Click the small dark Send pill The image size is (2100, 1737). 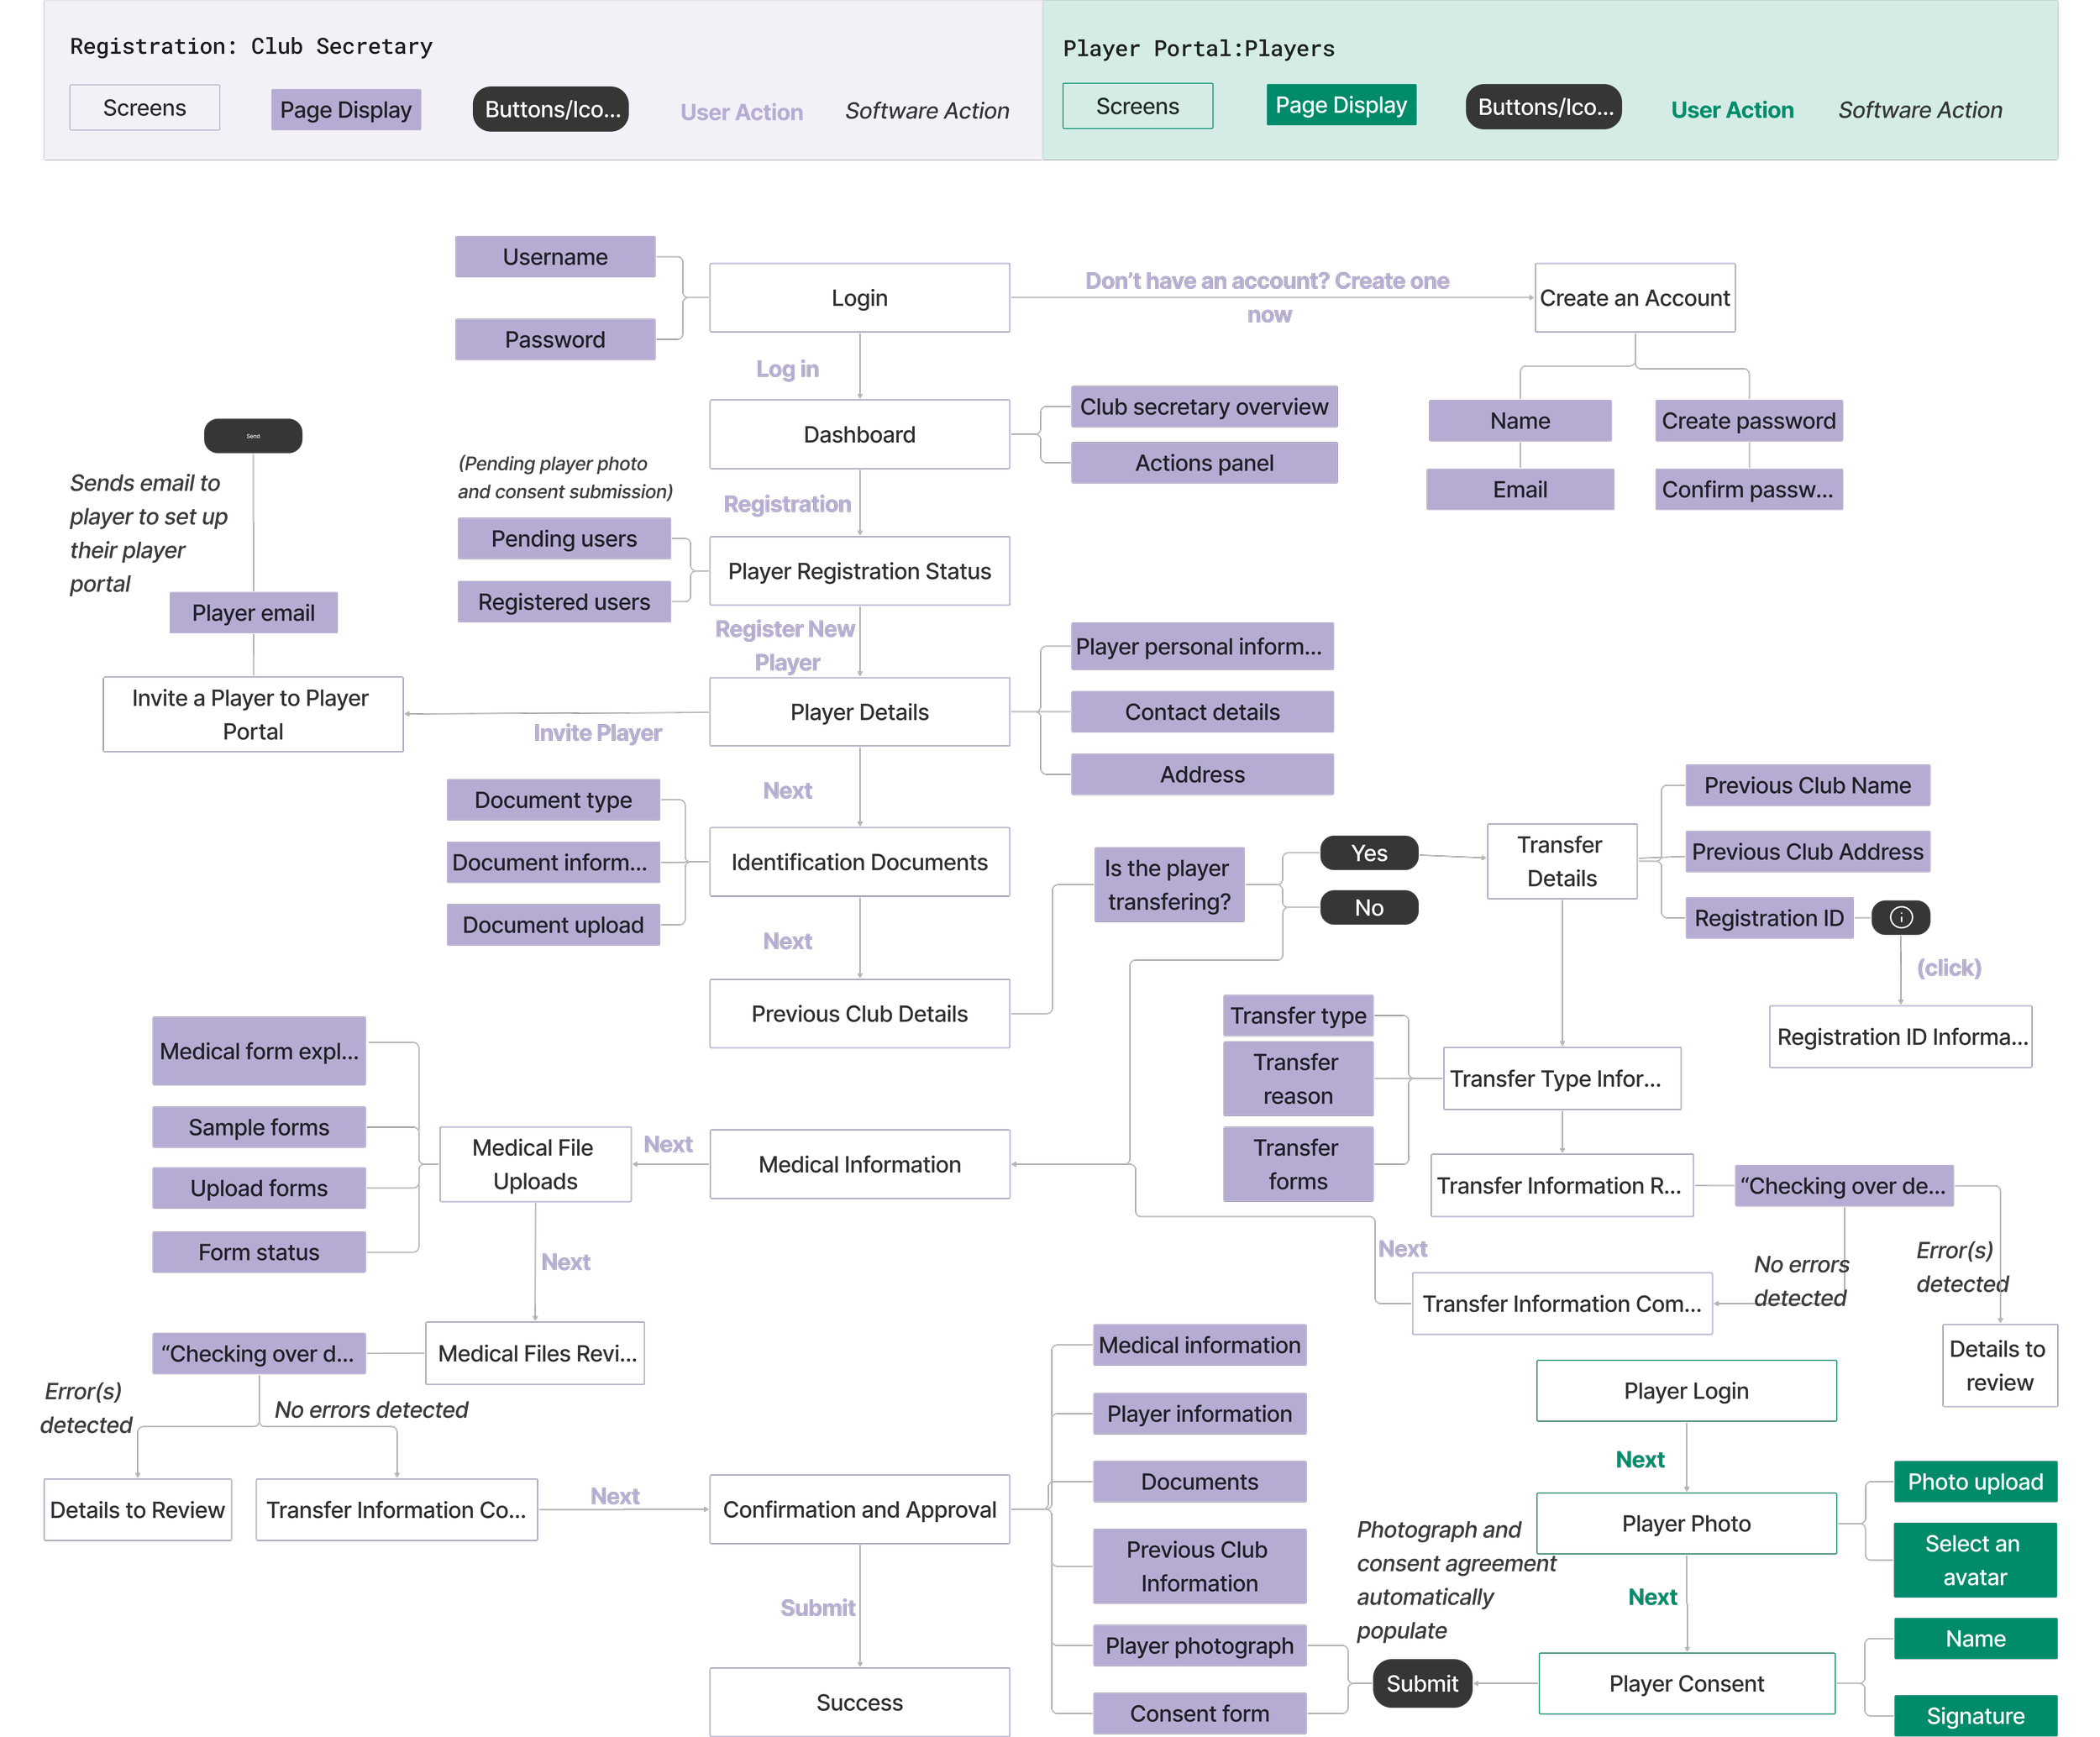click(253, 436)
